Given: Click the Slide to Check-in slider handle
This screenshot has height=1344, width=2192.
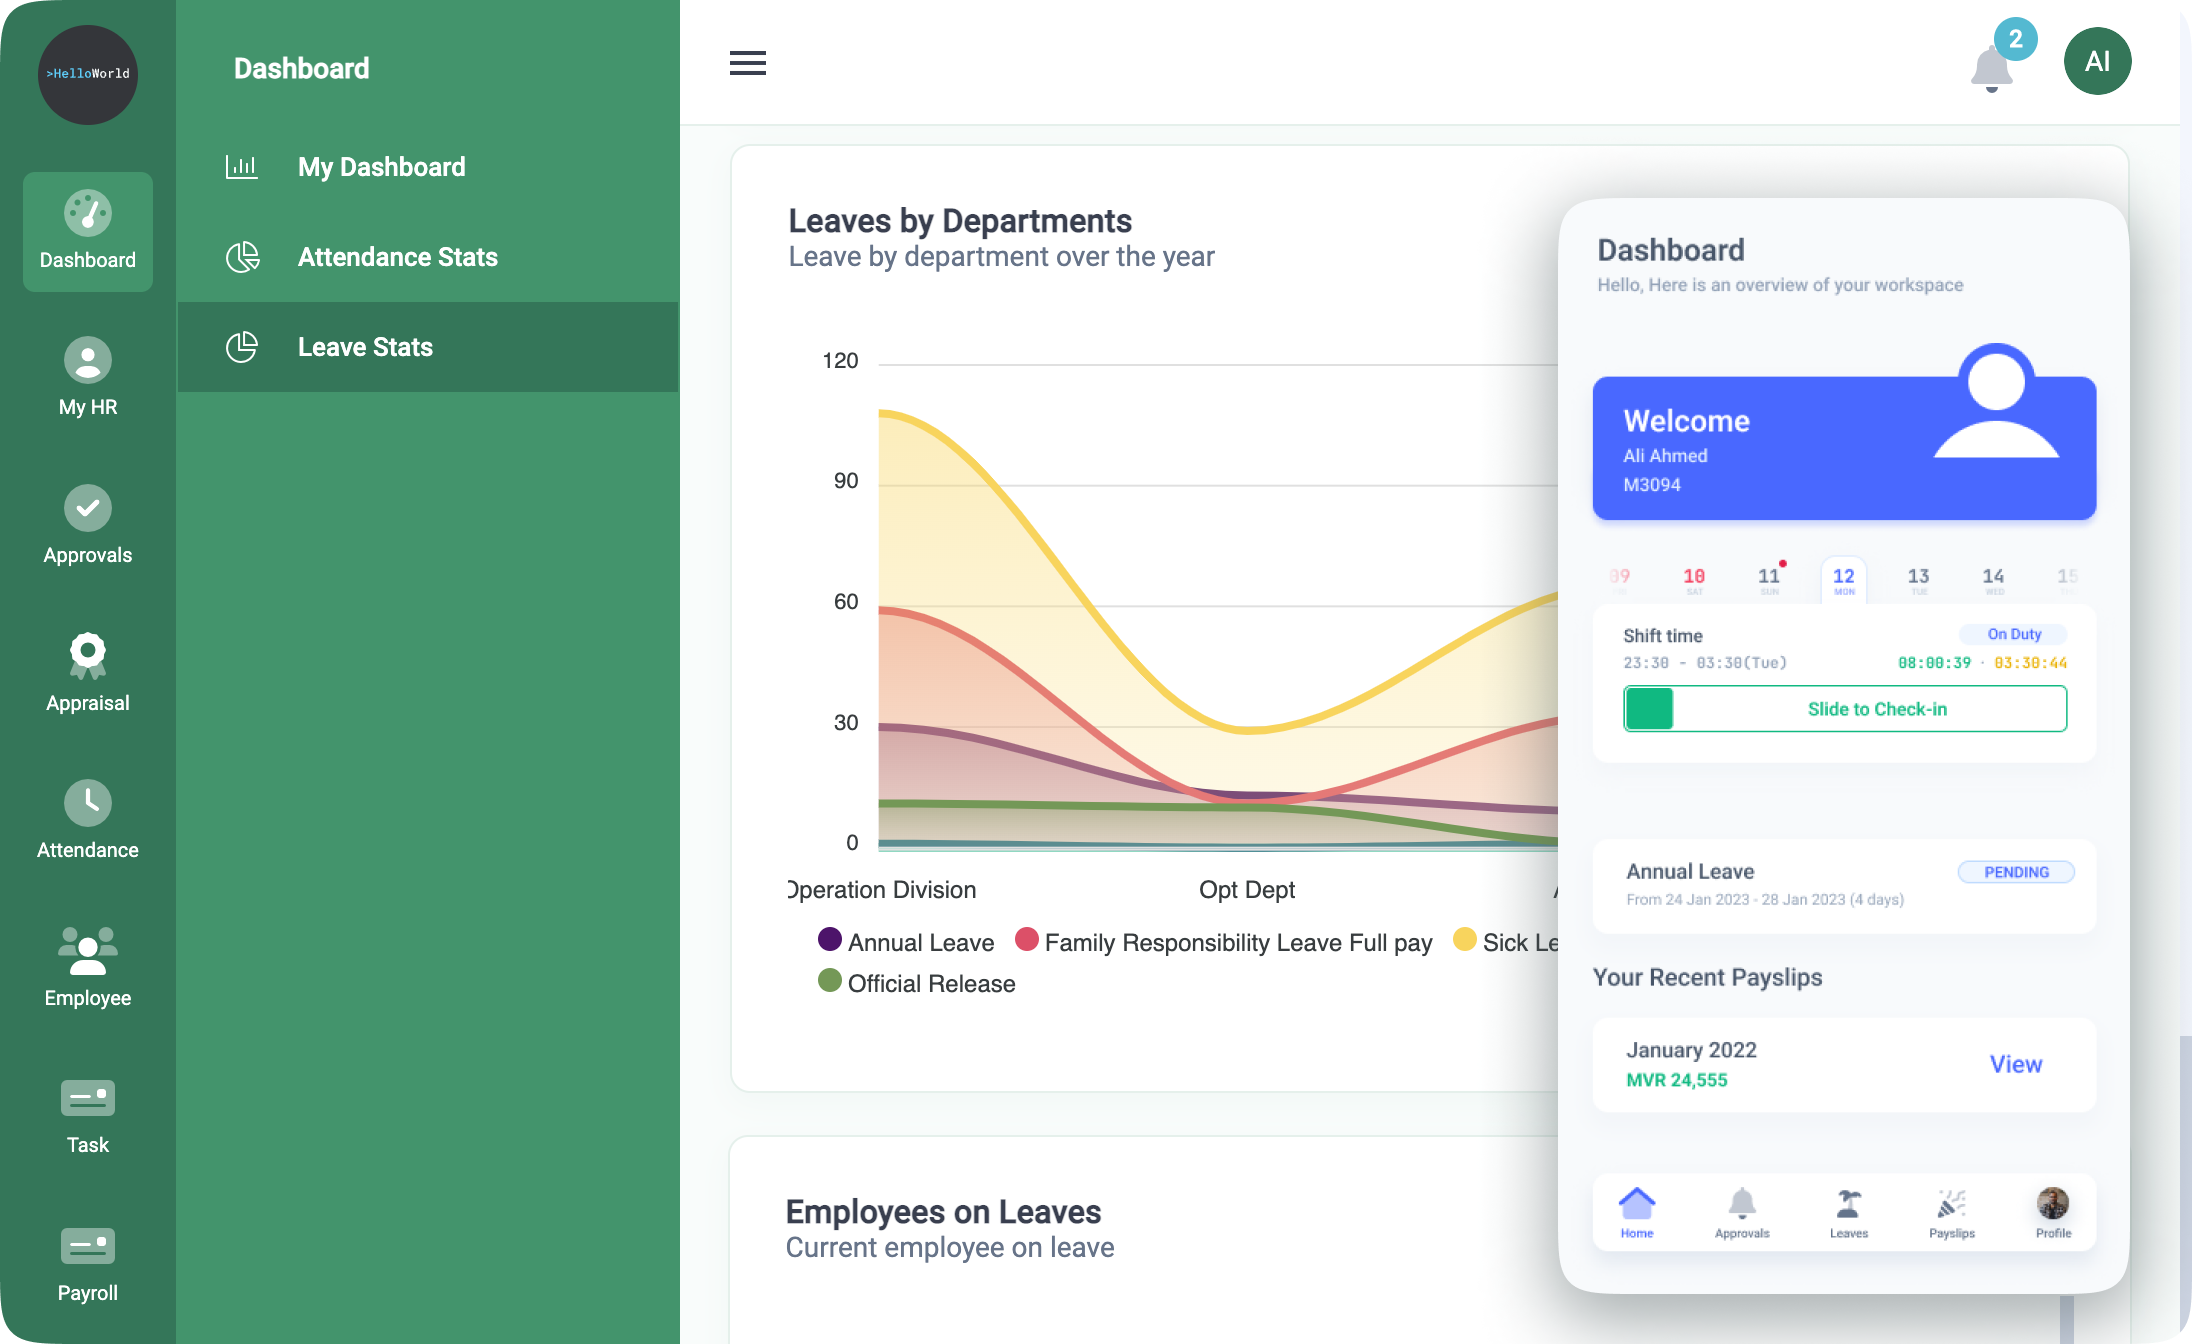Looking at the screenshot, I should 1649,709.
